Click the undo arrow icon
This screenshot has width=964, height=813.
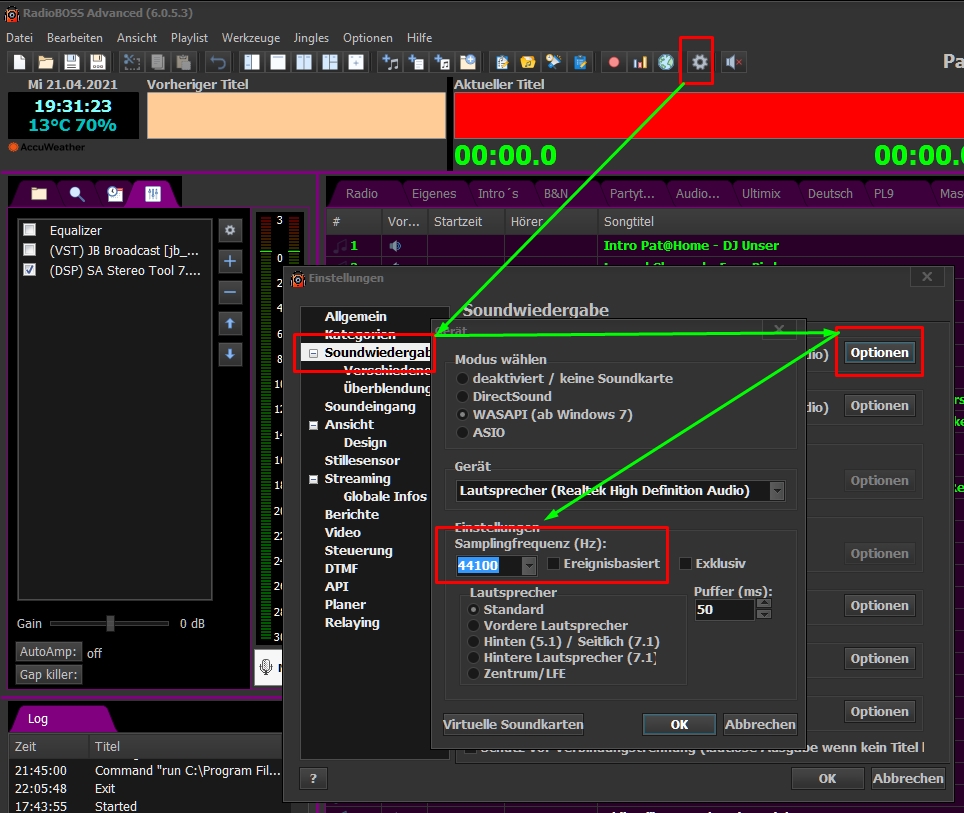(x=218, y=62)
